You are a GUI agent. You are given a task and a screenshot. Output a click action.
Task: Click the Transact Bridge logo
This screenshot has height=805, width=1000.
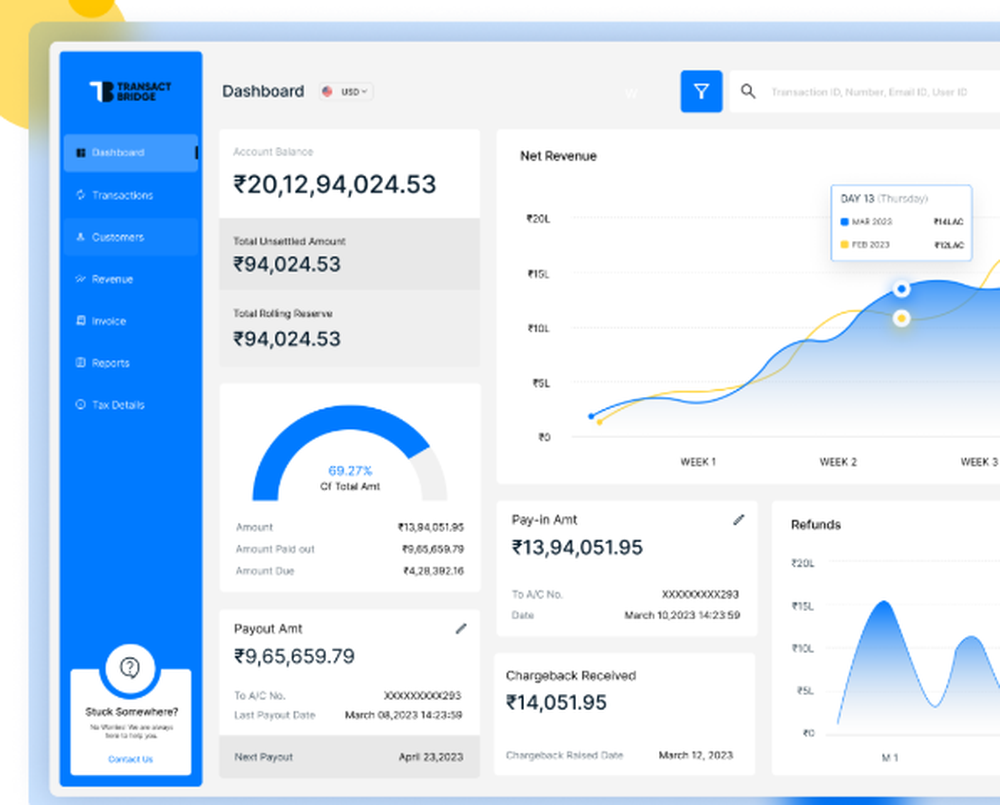click(130, 91)
